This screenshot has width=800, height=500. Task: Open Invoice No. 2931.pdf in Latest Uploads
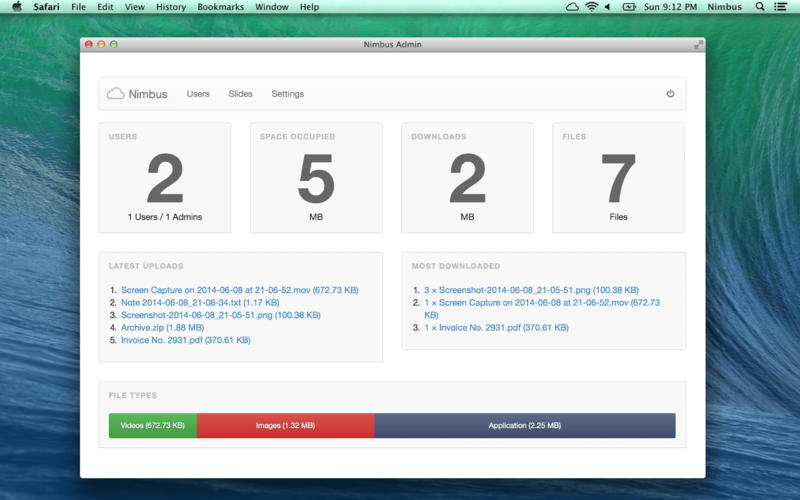click(186, 340)
